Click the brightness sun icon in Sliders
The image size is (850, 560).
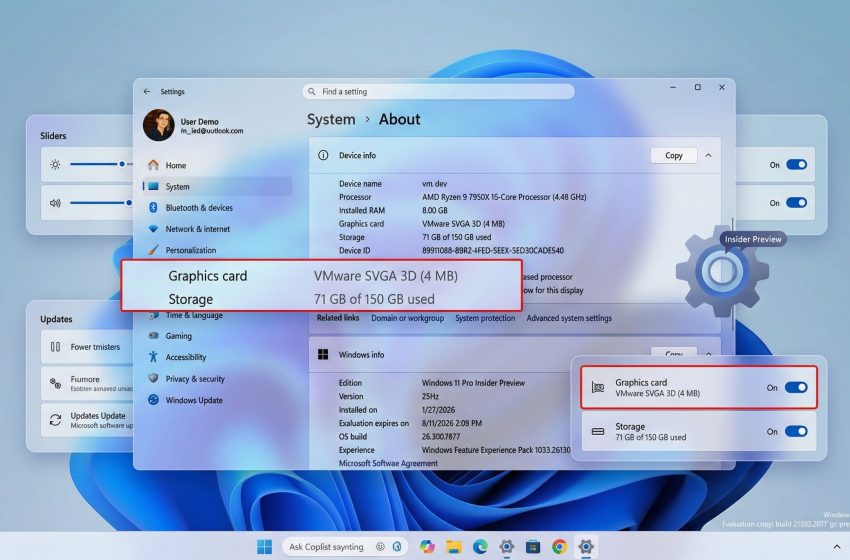pos(55,164)
